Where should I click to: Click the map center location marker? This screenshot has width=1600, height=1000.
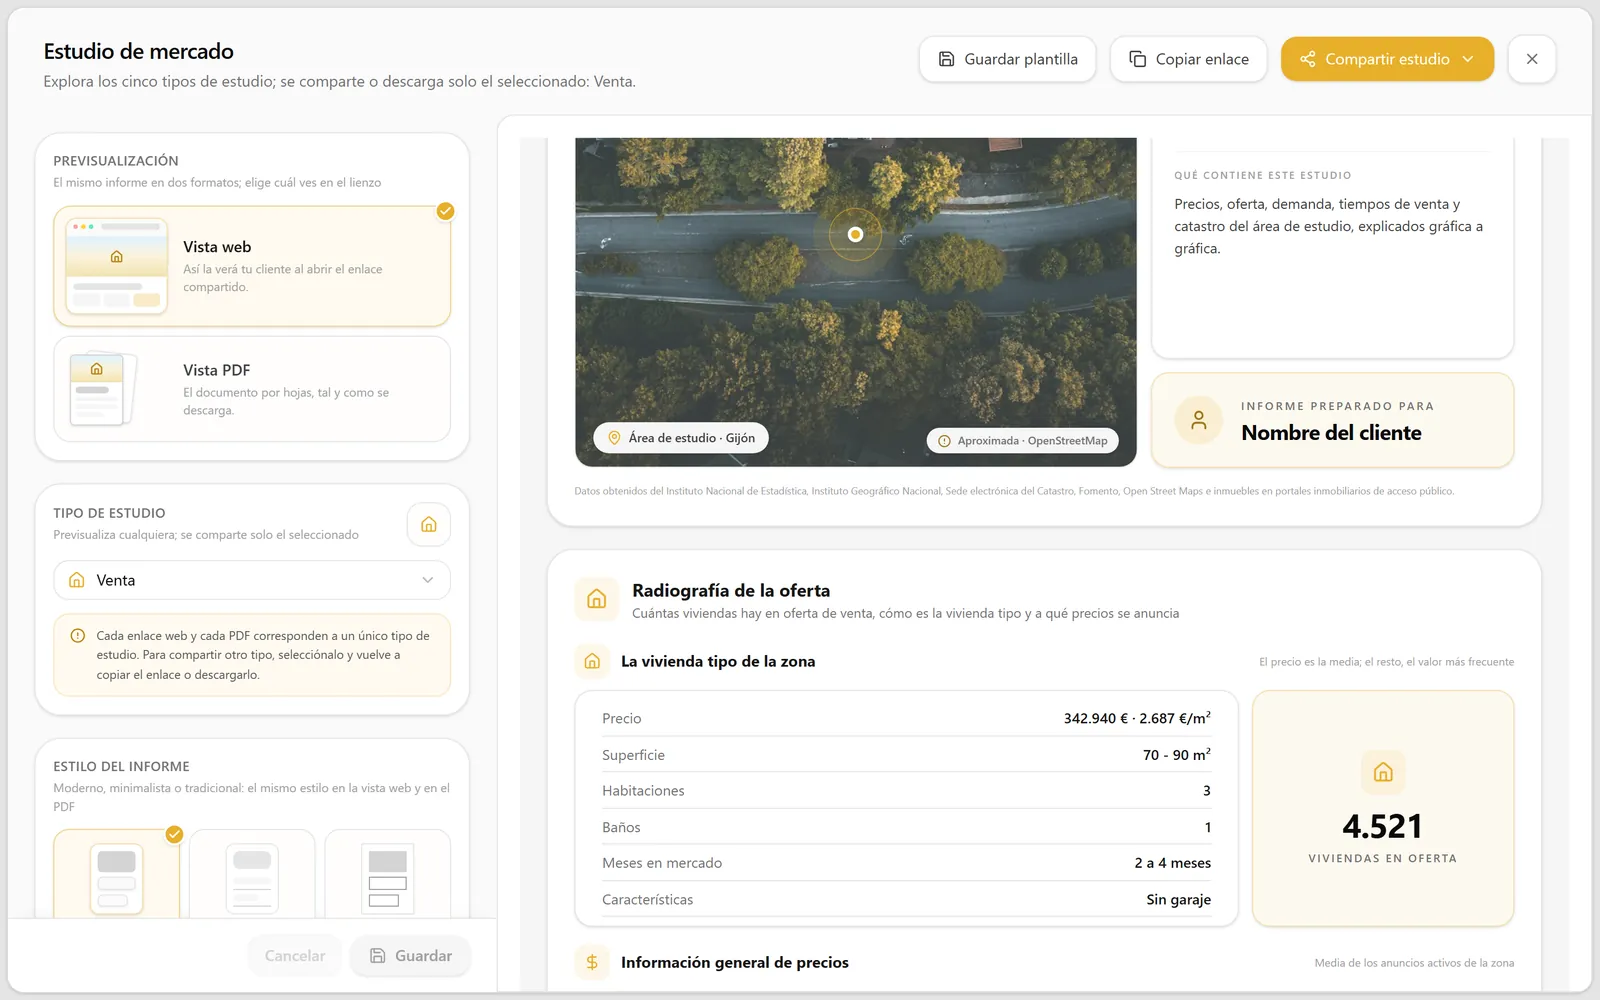coord(855,234)
